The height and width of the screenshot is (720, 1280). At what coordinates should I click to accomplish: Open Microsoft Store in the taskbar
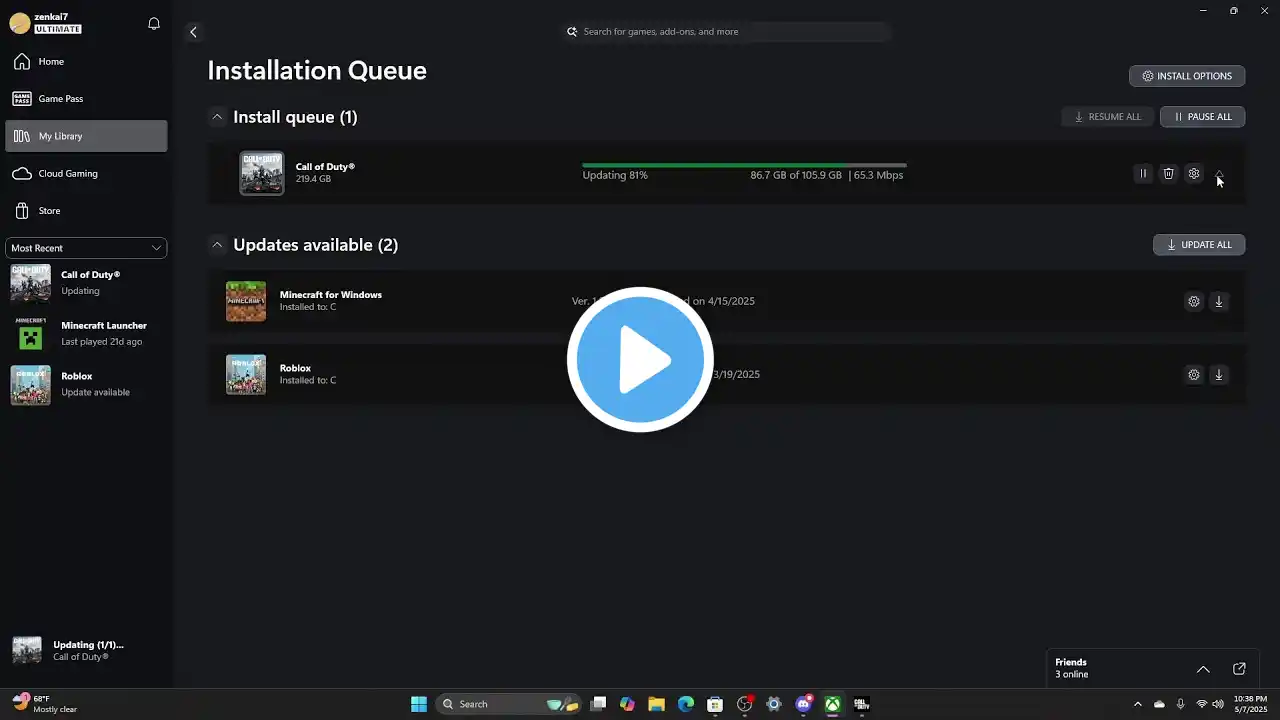(x=715, y=704)
